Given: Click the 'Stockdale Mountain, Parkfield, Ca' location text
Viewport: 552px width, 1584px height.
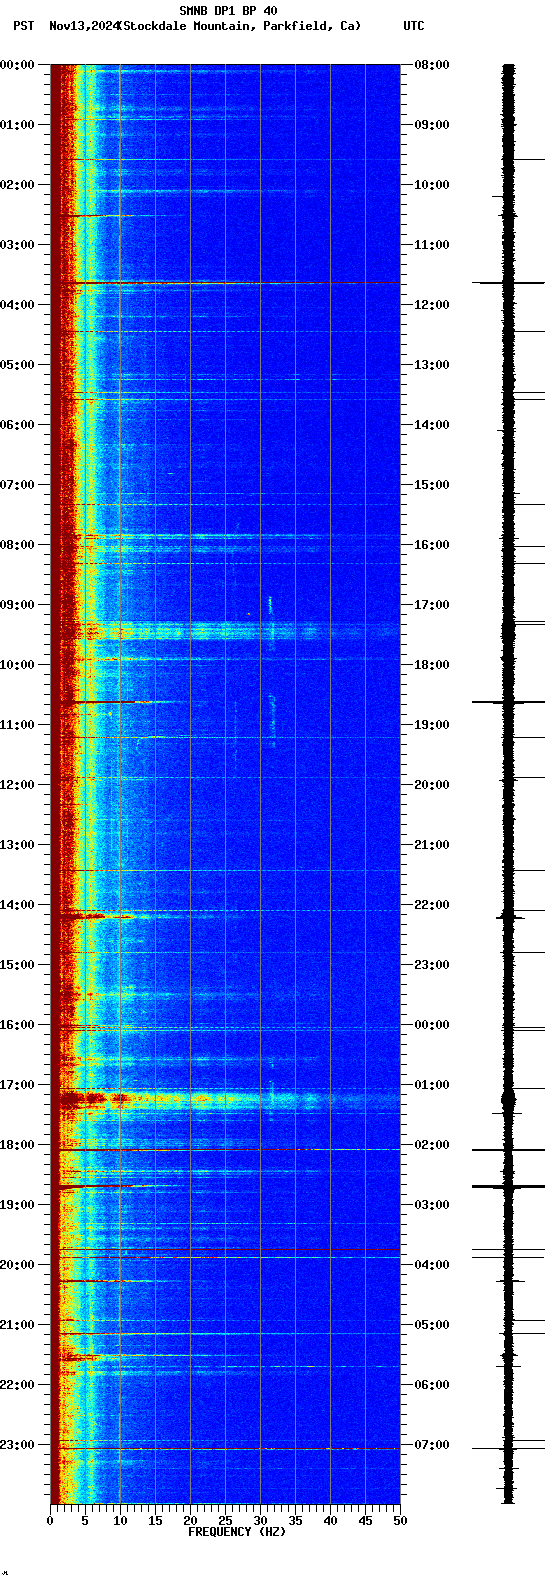Looking at the screenshot, I should click(x=239, y=26).
